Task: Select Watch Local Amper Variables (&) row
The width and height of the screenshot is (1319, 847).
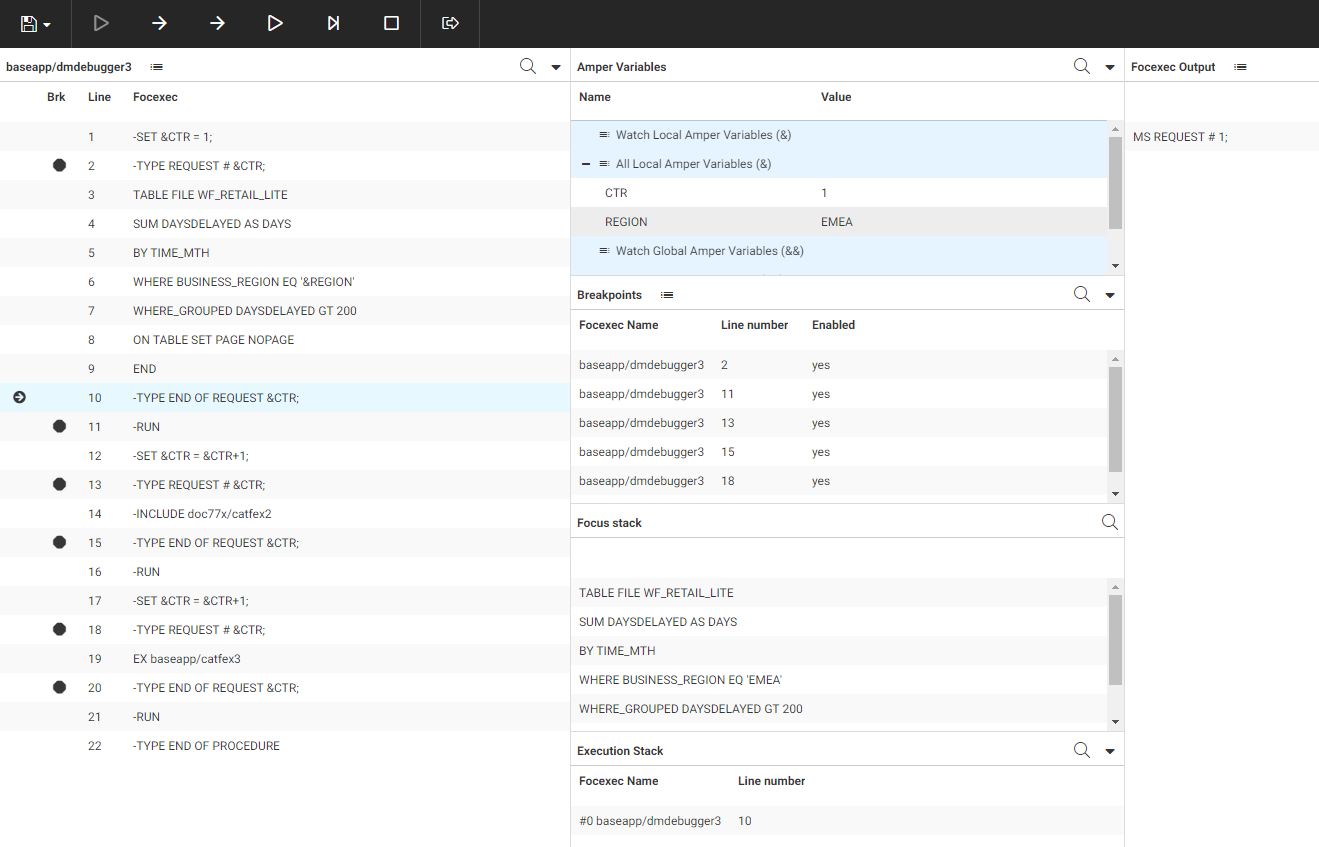Action: tap(840, 135)
